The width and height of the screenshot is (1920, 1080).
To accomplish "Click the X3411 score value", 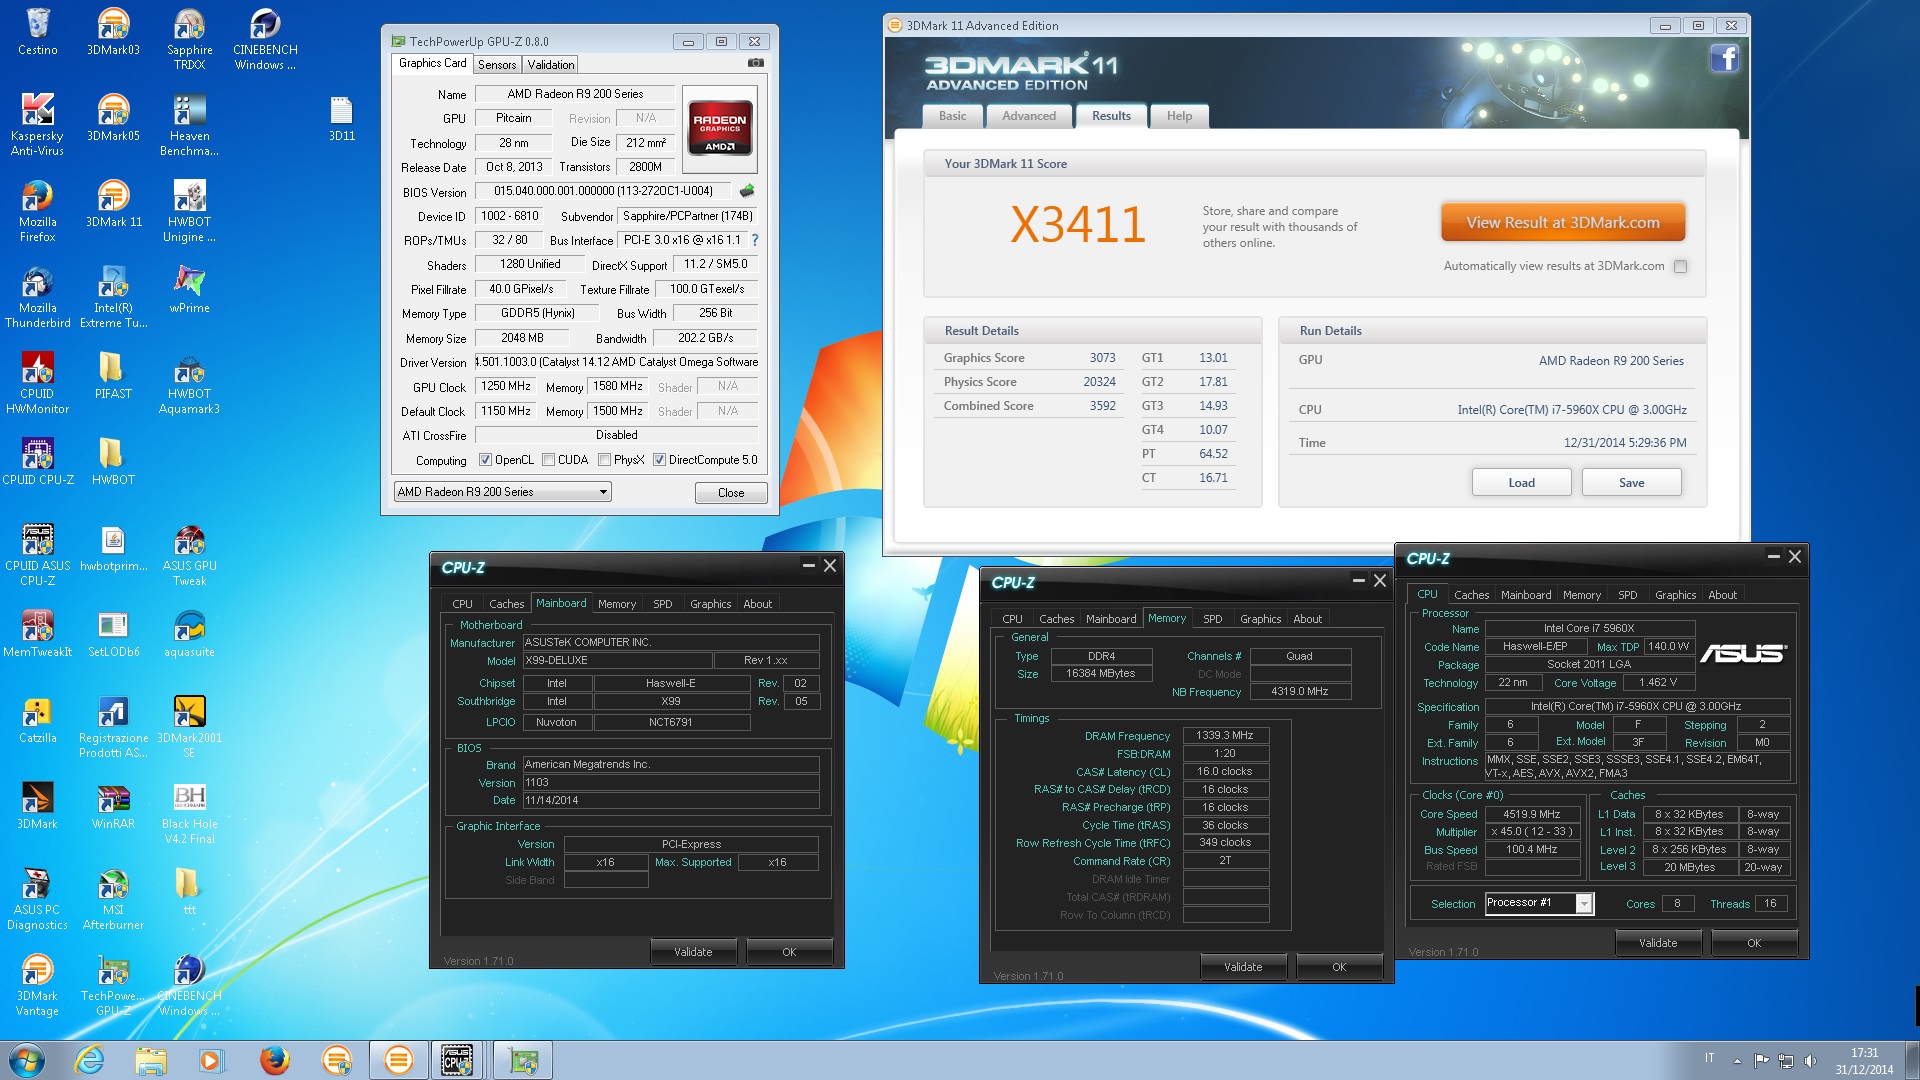I will point(1077,224).
